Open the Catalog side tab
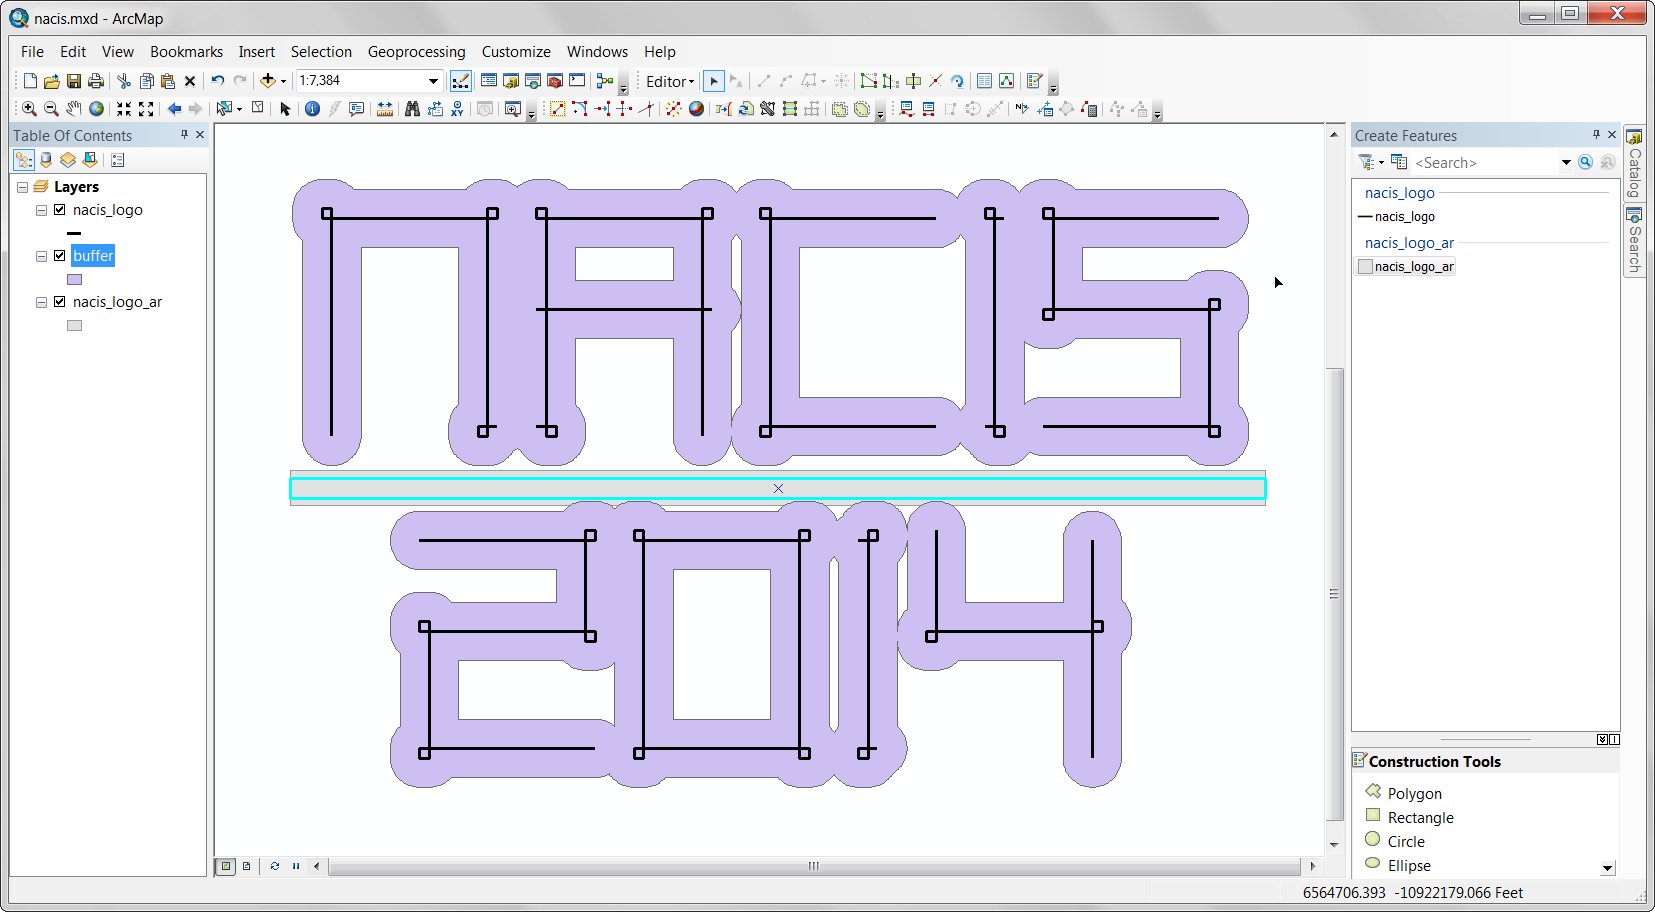The height and width of the screenshot is (912, 1655). point(1634,163)
